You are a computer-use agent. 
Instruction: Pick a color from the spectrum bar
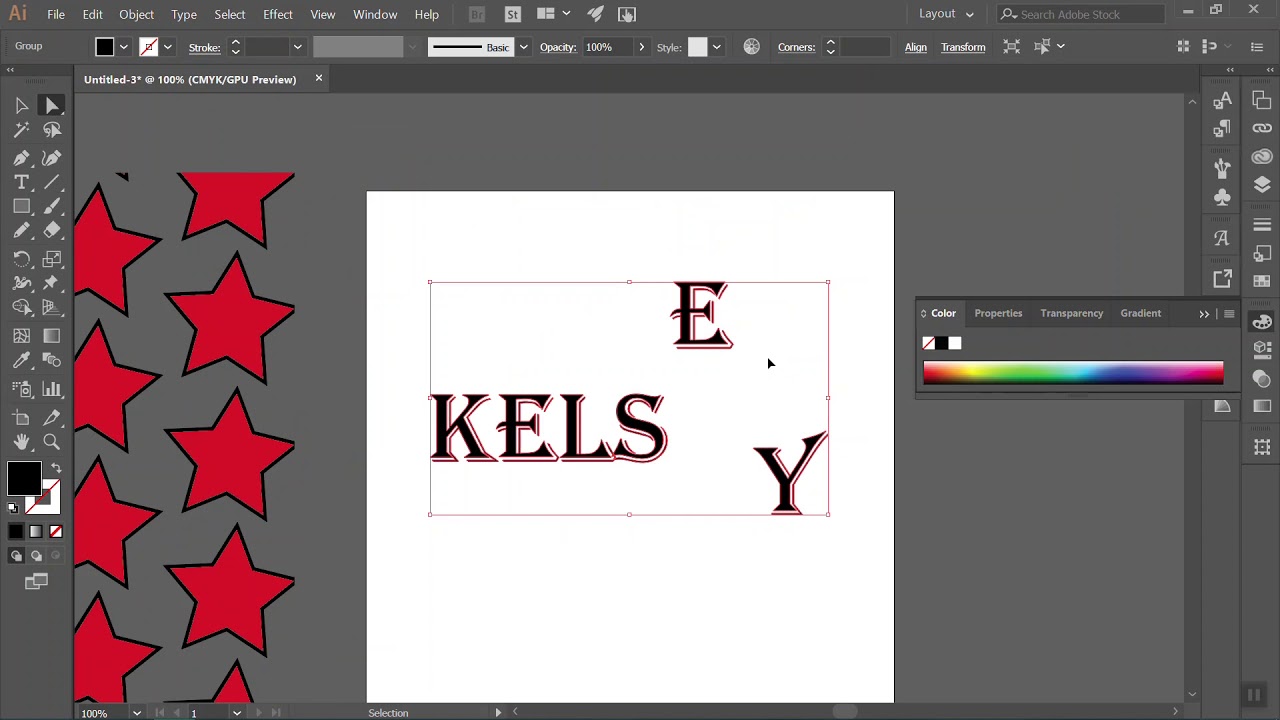click(1073, 373)
